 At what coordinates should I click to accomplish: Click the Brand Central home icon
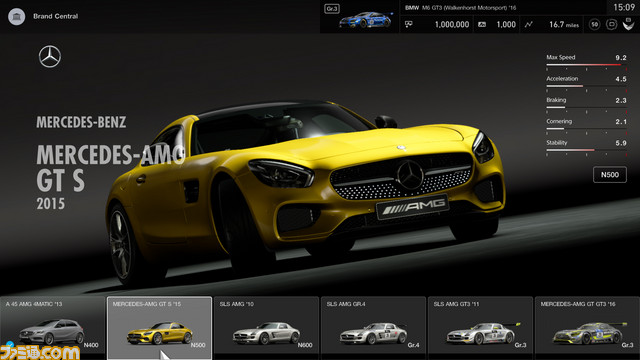[x=17, y=16]
